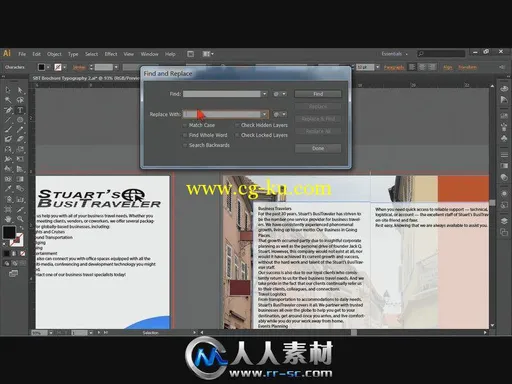Open the Color Guide panel icon
Image resolution: width=512 pixels, height=384 pixels.
504,100
